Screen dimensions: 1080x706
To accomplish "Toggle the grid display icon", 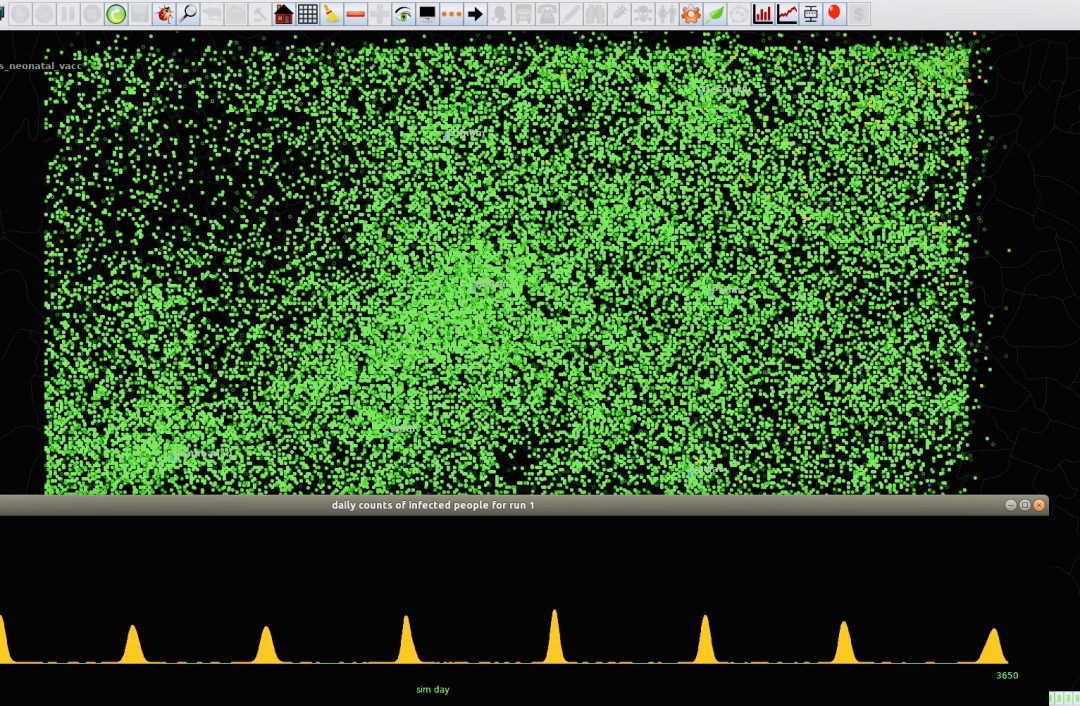I will (x=308, y=14).
